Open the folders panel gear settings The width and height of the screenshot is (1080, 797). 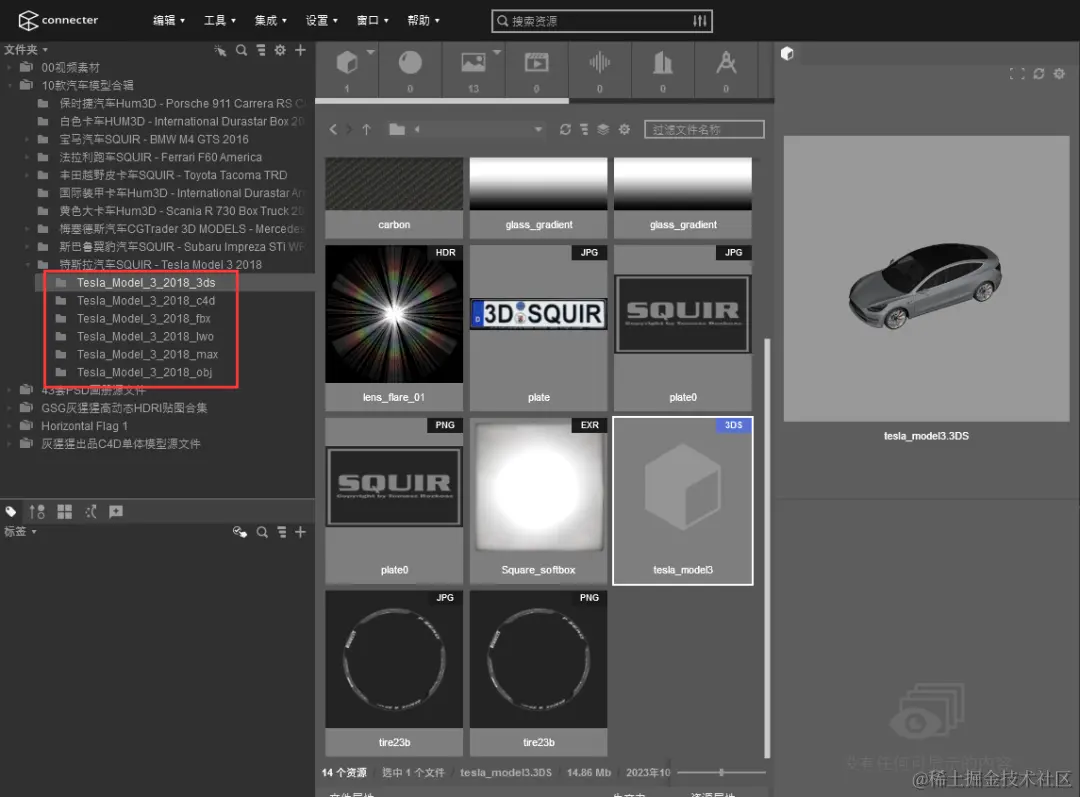280,50
